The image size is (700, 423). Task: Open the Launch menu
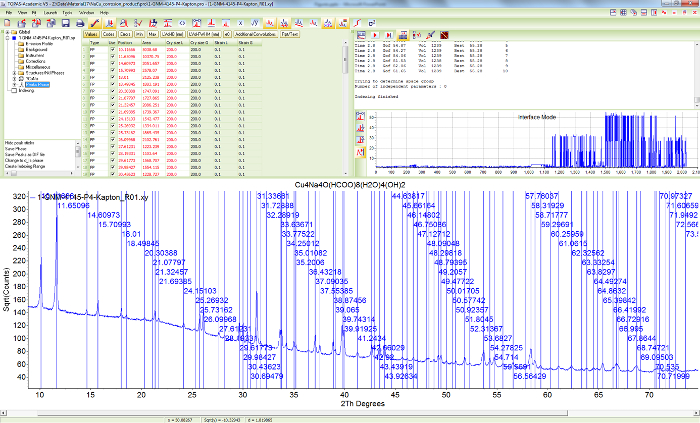click(x=51, y=11)
